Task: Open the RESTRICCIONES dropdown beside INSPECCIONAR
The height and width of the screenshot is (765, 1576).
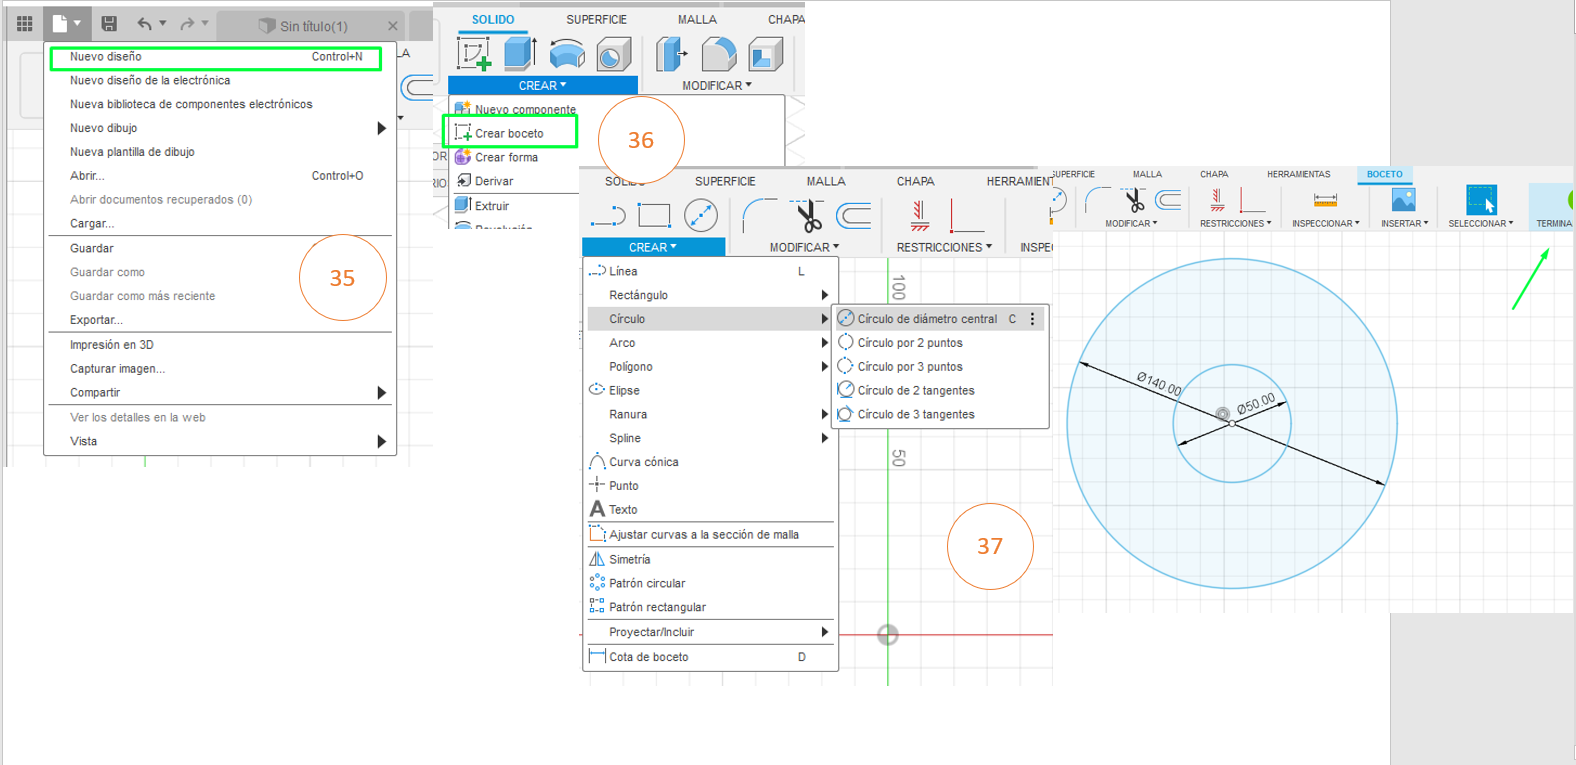Action: 1236,223
